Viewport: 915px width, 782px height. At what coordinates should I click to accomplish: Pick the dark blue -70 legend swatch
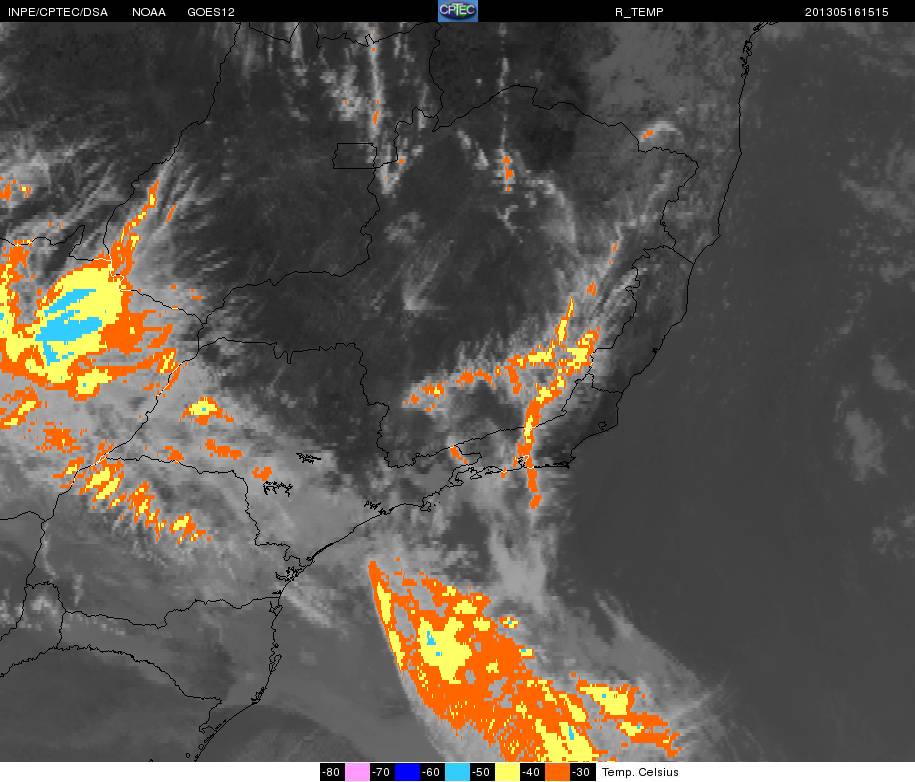click(407, 772)
